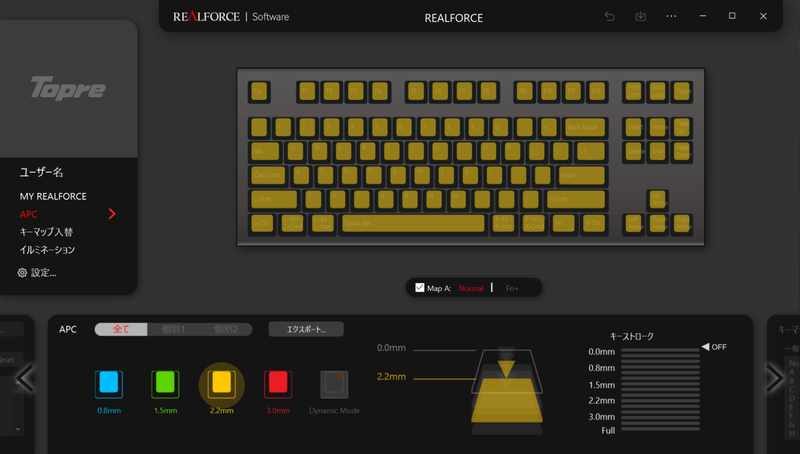Click the Topre logo user image
The height and width of the screenshot is (454, 800).
point(68,88)
